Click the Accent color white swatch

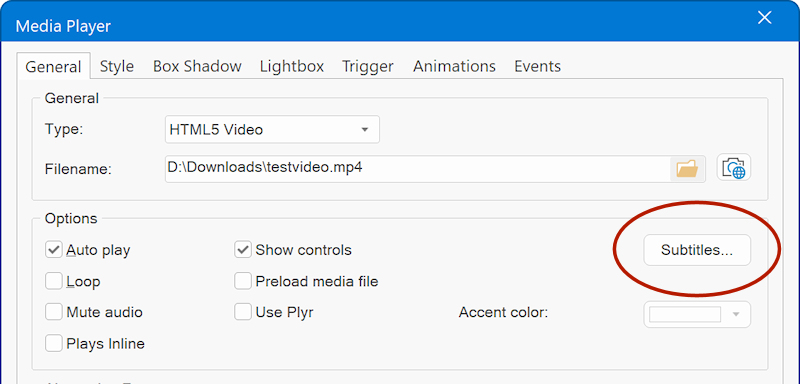coord(685,314)
